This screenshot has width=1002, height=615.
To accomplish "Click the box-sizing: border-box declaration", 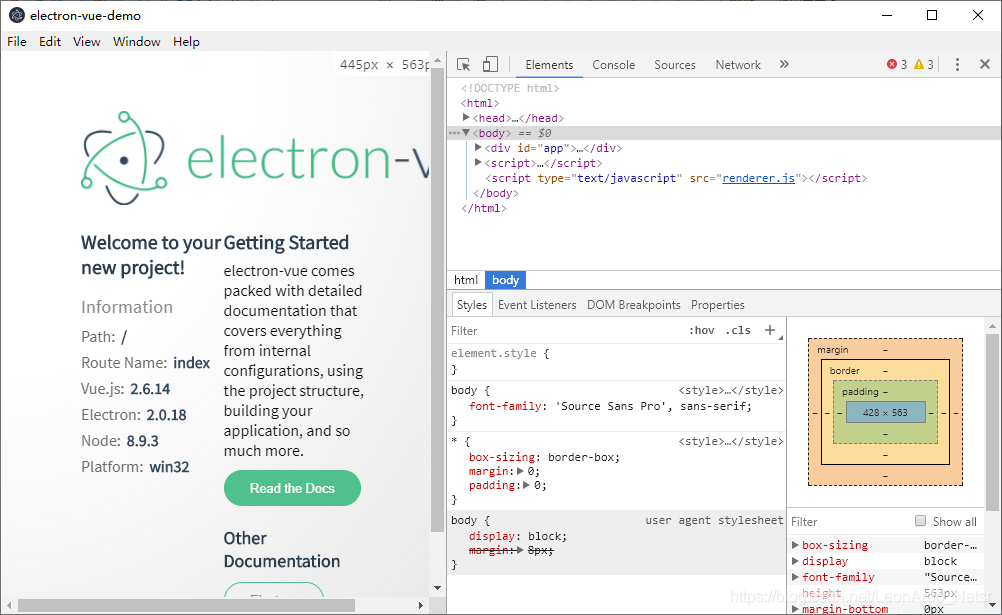I will pos(544,457).
